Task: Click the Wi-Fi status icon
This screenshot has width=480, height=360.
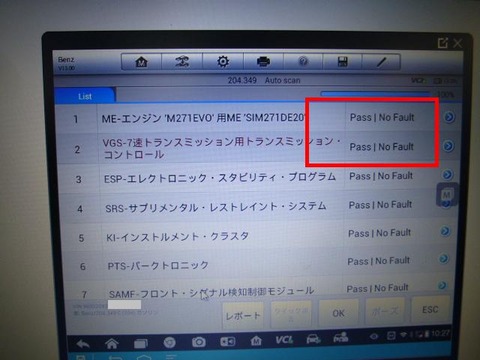Action: coord(404,334)
